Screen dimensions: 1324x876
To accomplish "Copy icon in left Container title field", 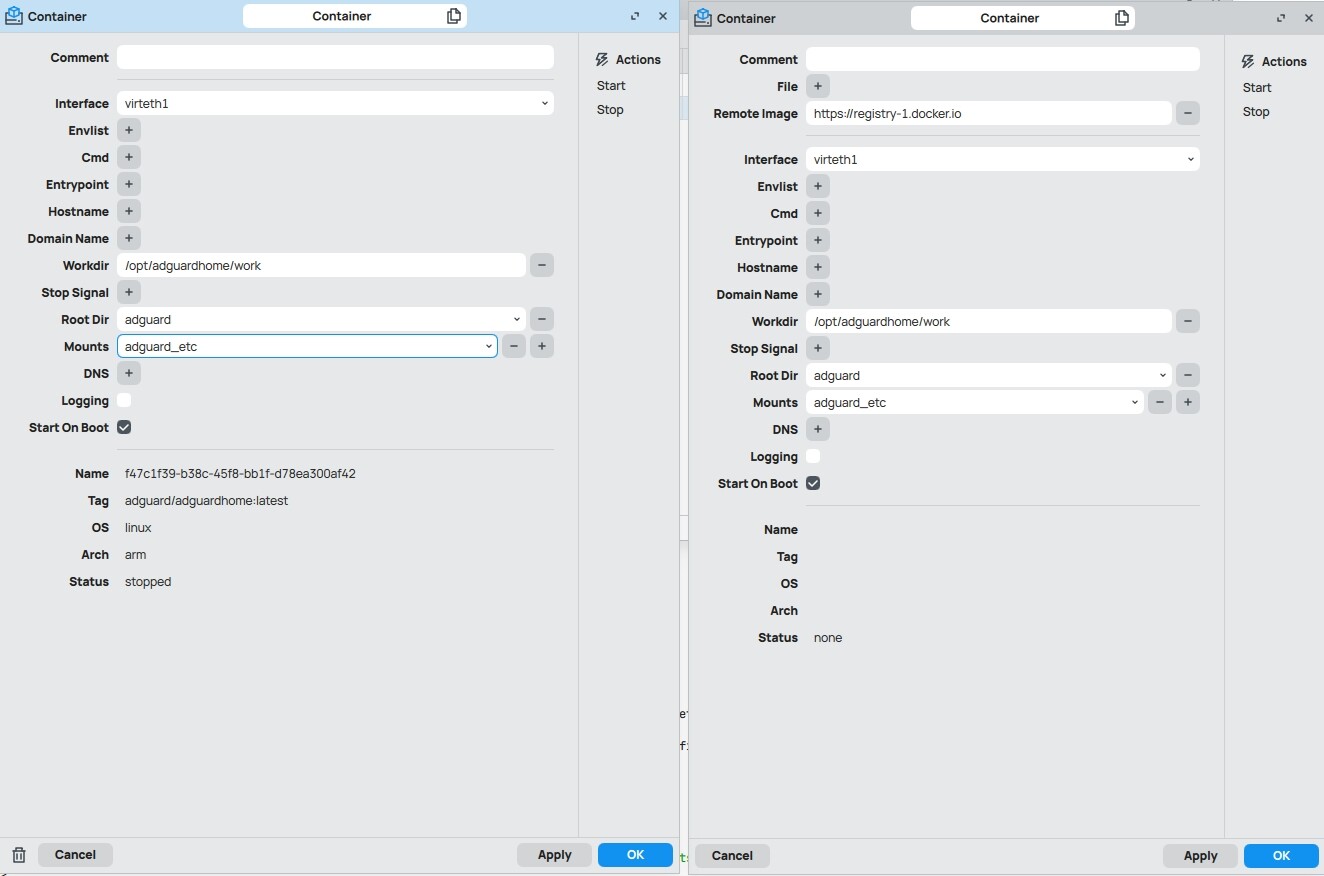I will pos(454,16).
